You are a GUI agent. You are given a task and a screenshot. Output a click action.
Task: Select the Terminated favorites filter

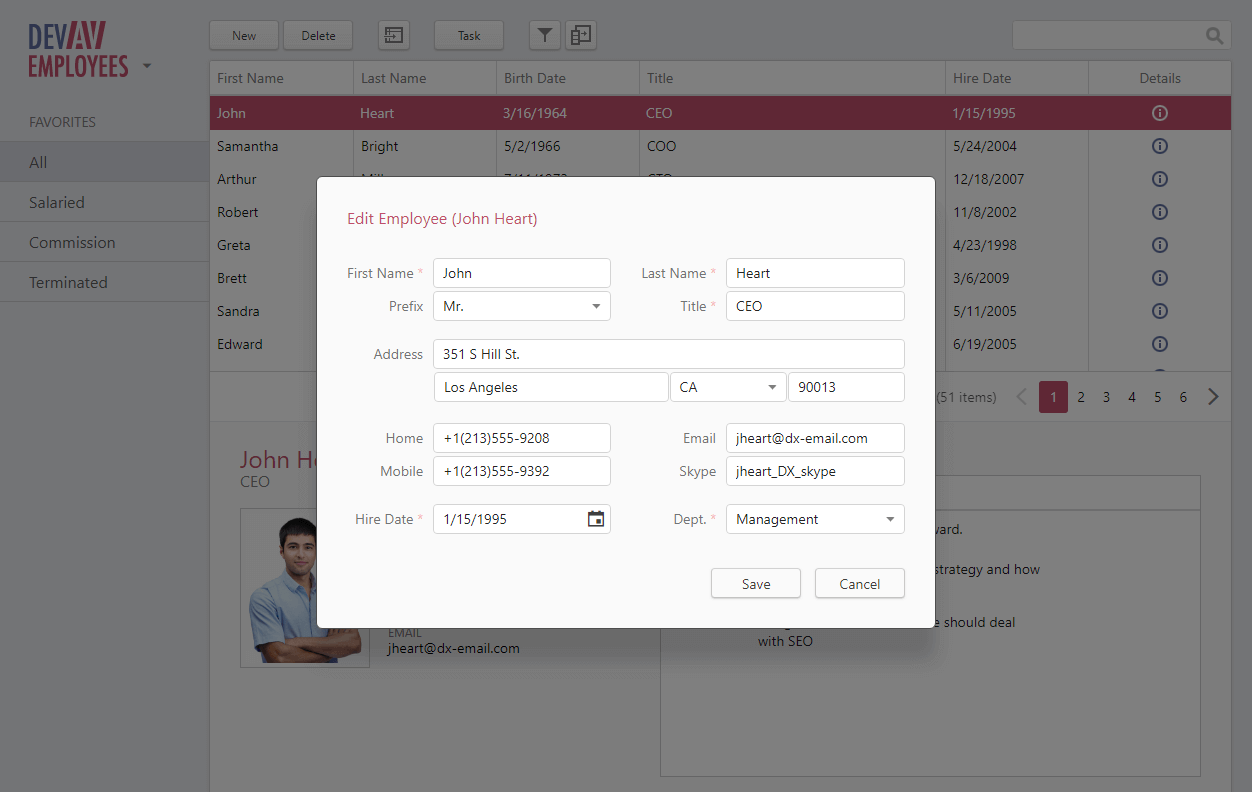click(68, 282)
